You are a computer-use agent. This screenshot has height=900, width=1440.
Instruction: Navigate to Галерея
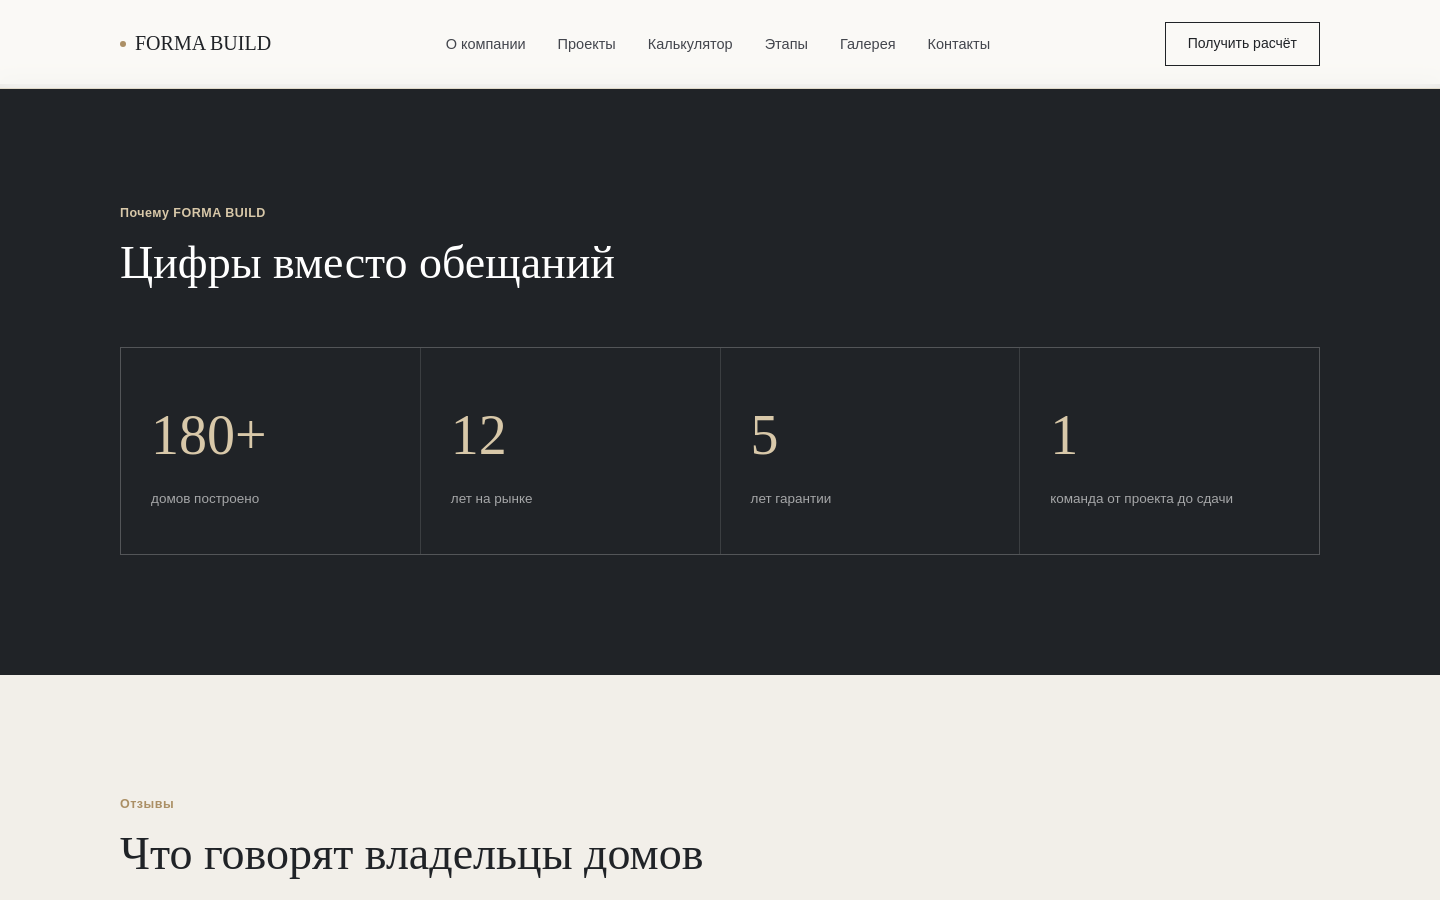pos(867,44)
